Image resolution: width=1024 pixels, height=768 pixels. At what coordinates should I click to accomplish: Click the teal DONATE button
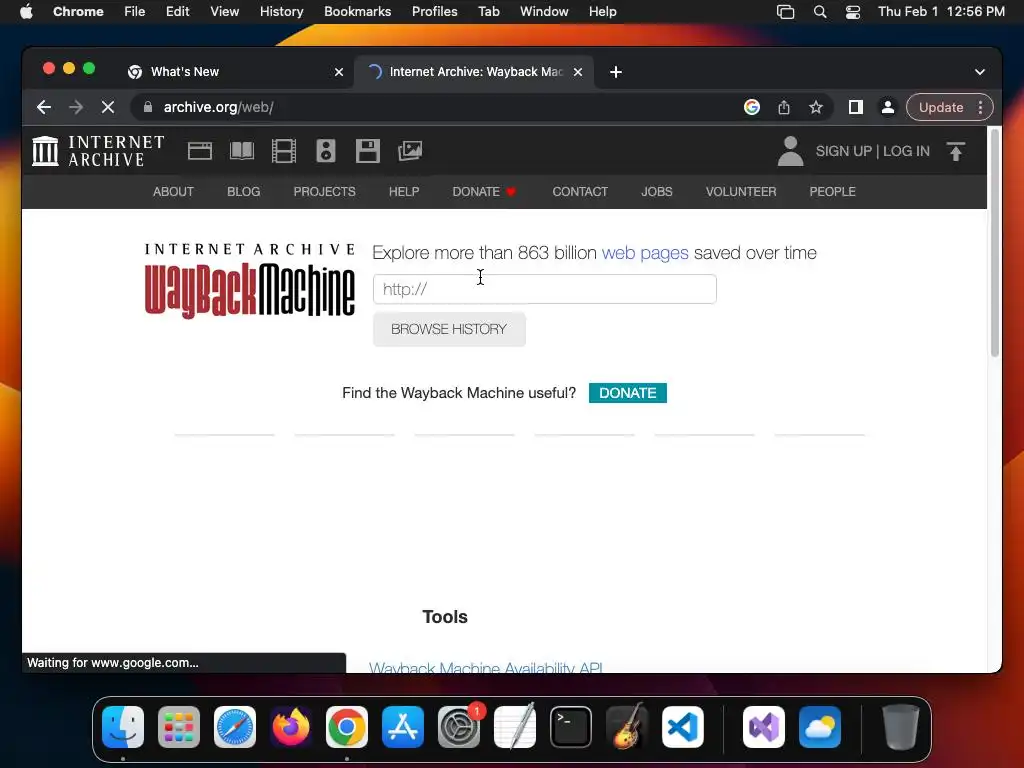point(628,393)
